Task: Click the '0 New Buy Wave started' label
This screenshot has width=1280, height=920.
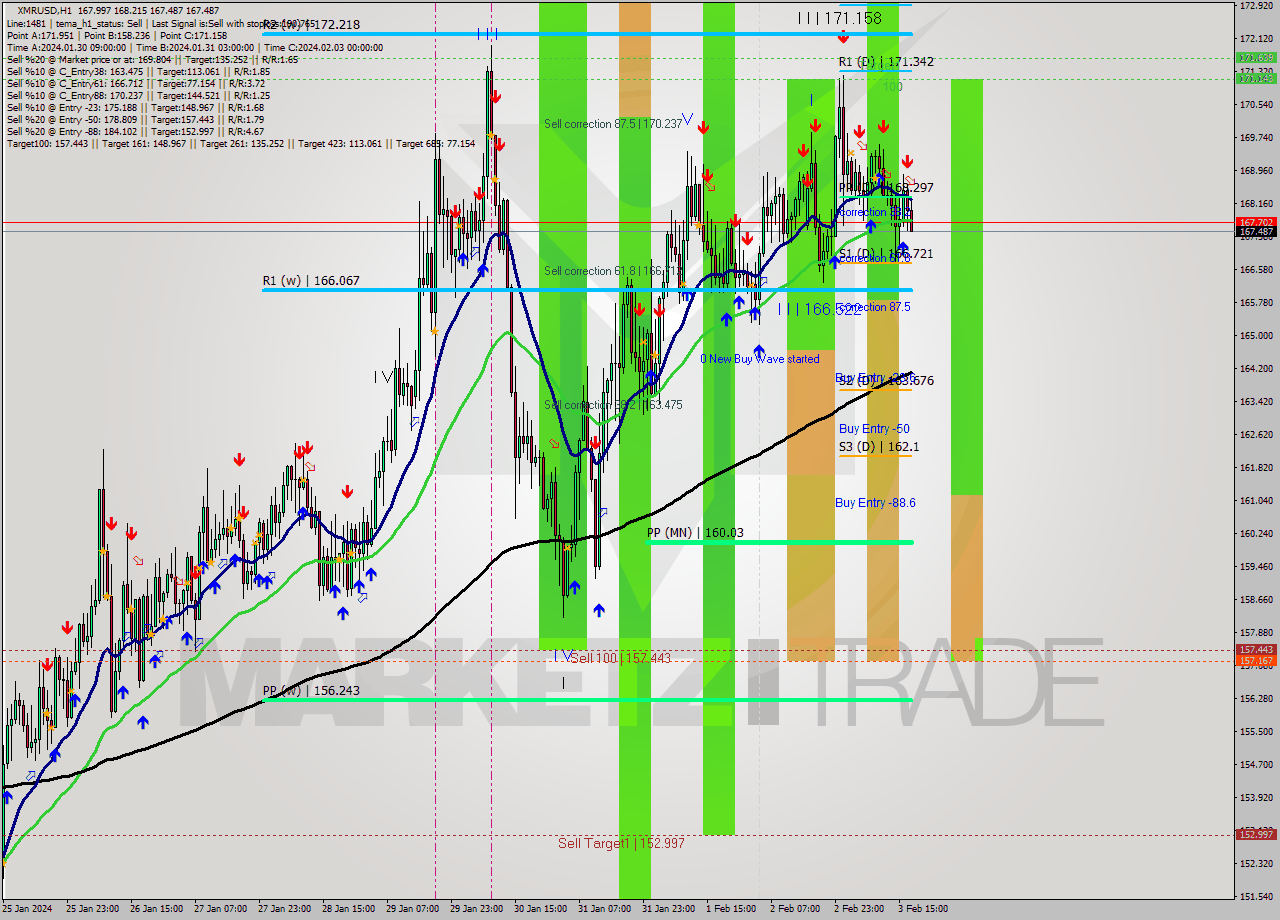Action: pyautogui.click(x=759, y=359)
